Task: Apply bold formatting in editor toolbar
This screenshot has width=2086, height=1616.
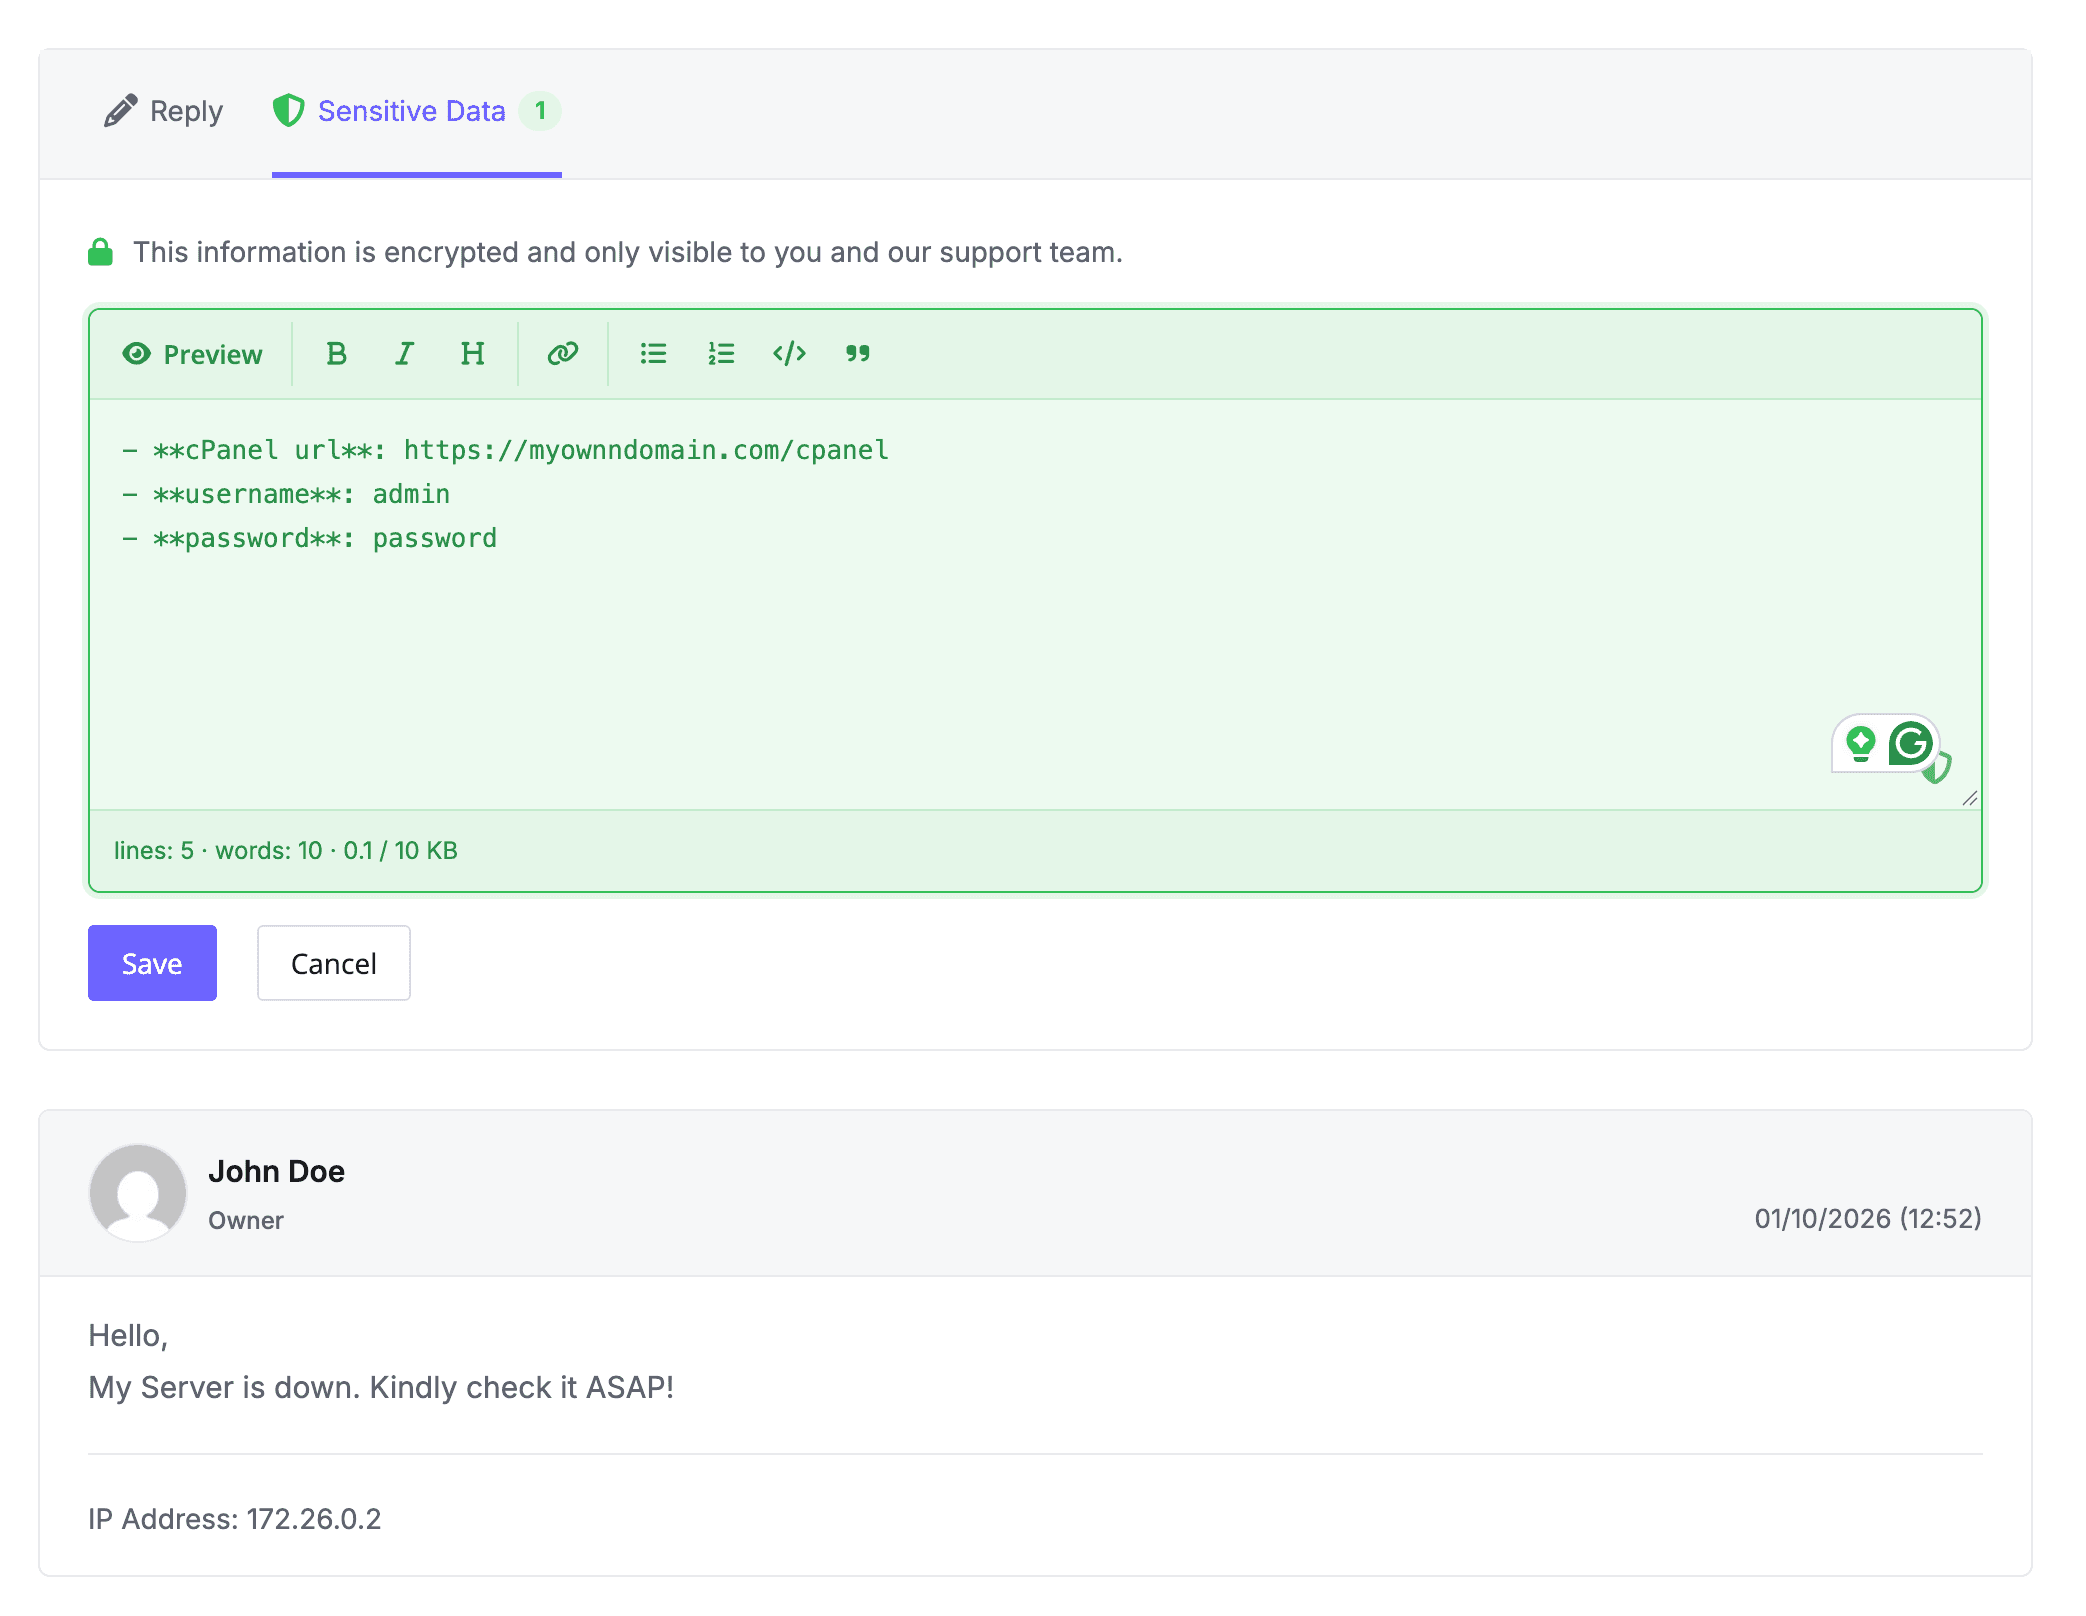Action: tap(336, 354)
